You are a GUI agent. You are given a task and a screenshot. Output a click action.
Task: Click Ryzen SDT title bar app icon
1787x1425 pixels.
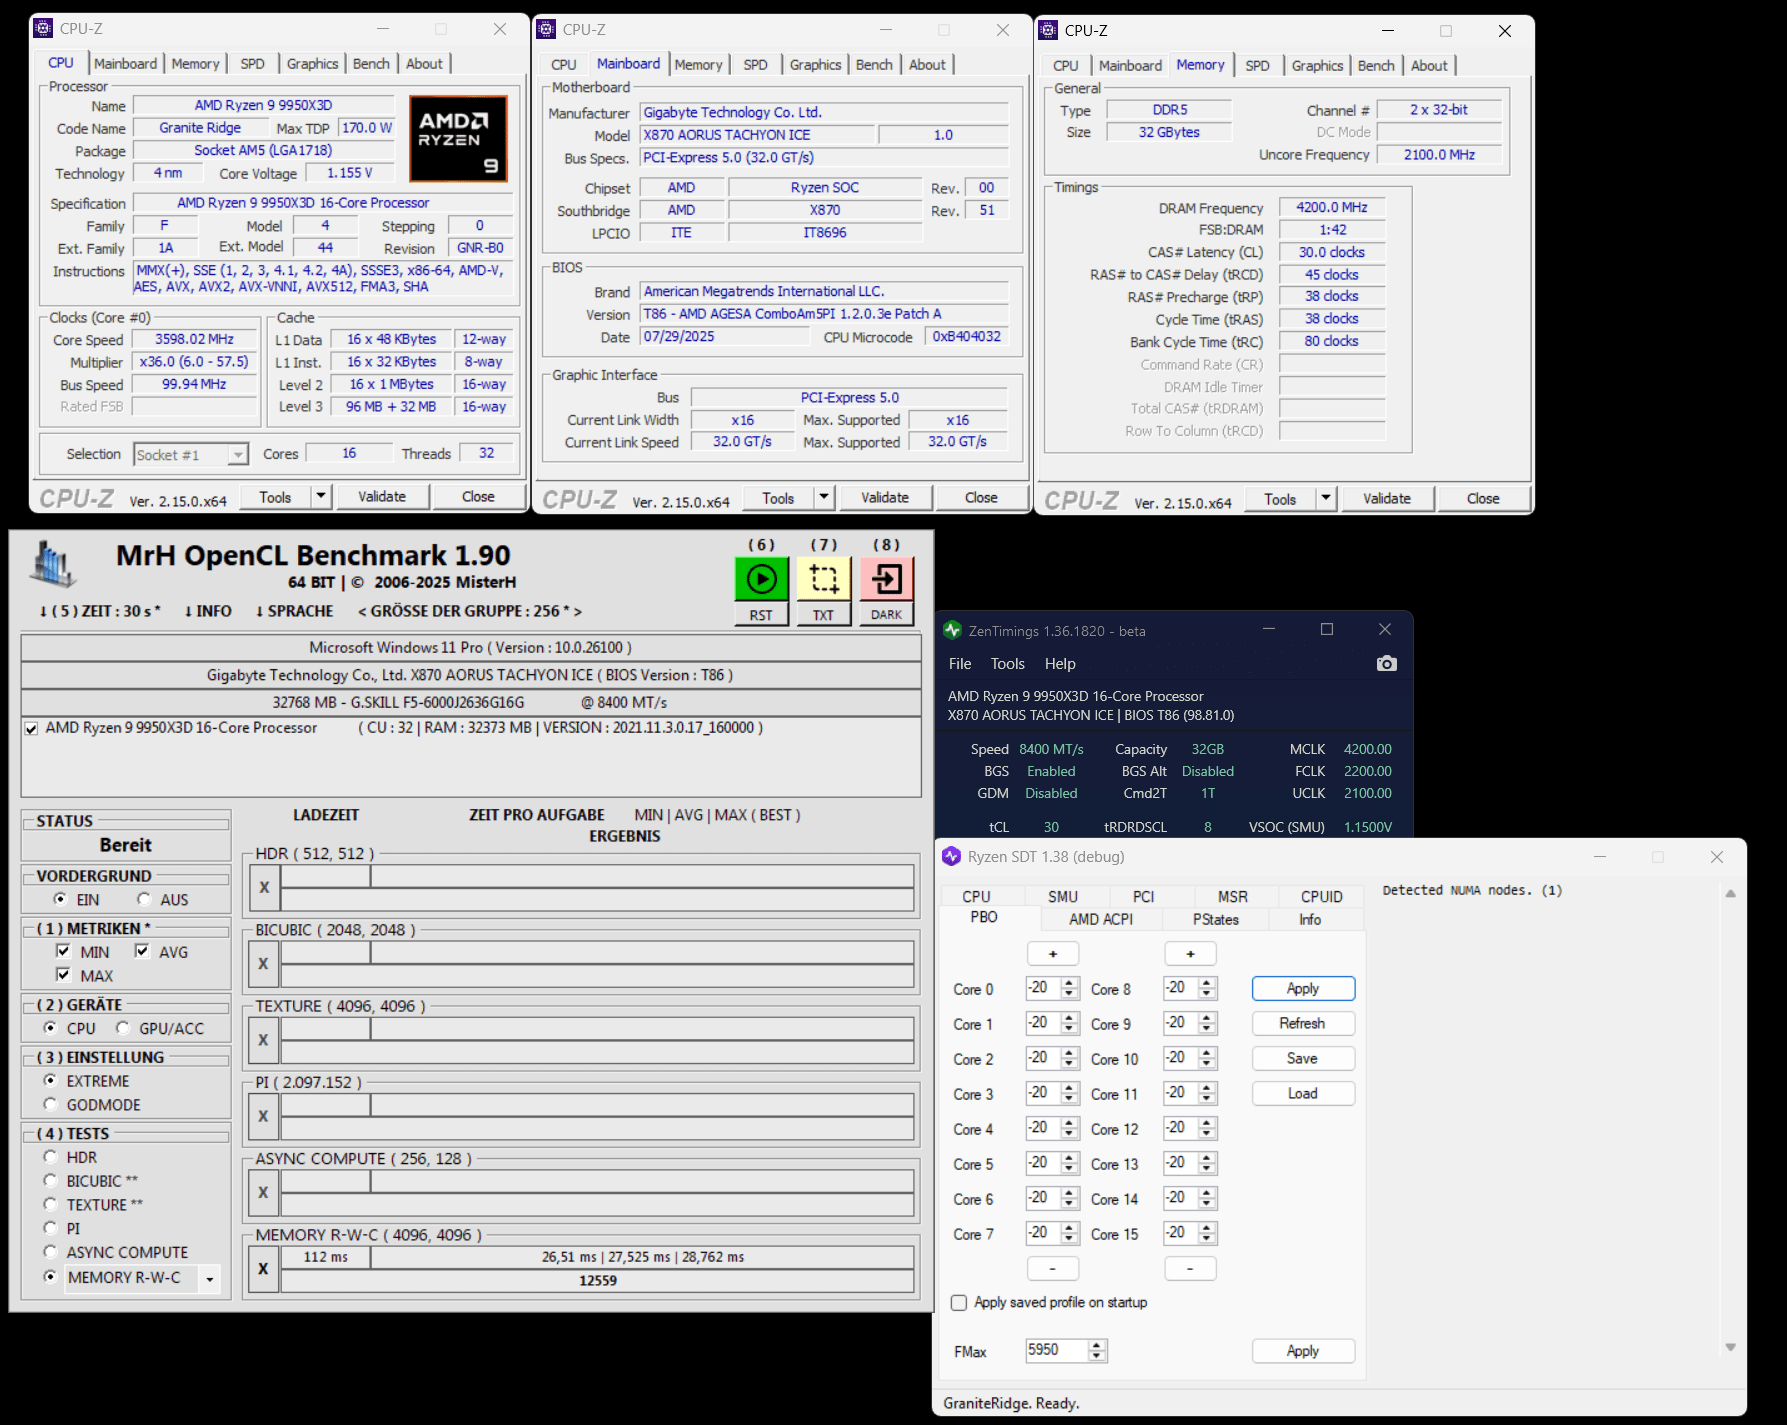(951, 857)
